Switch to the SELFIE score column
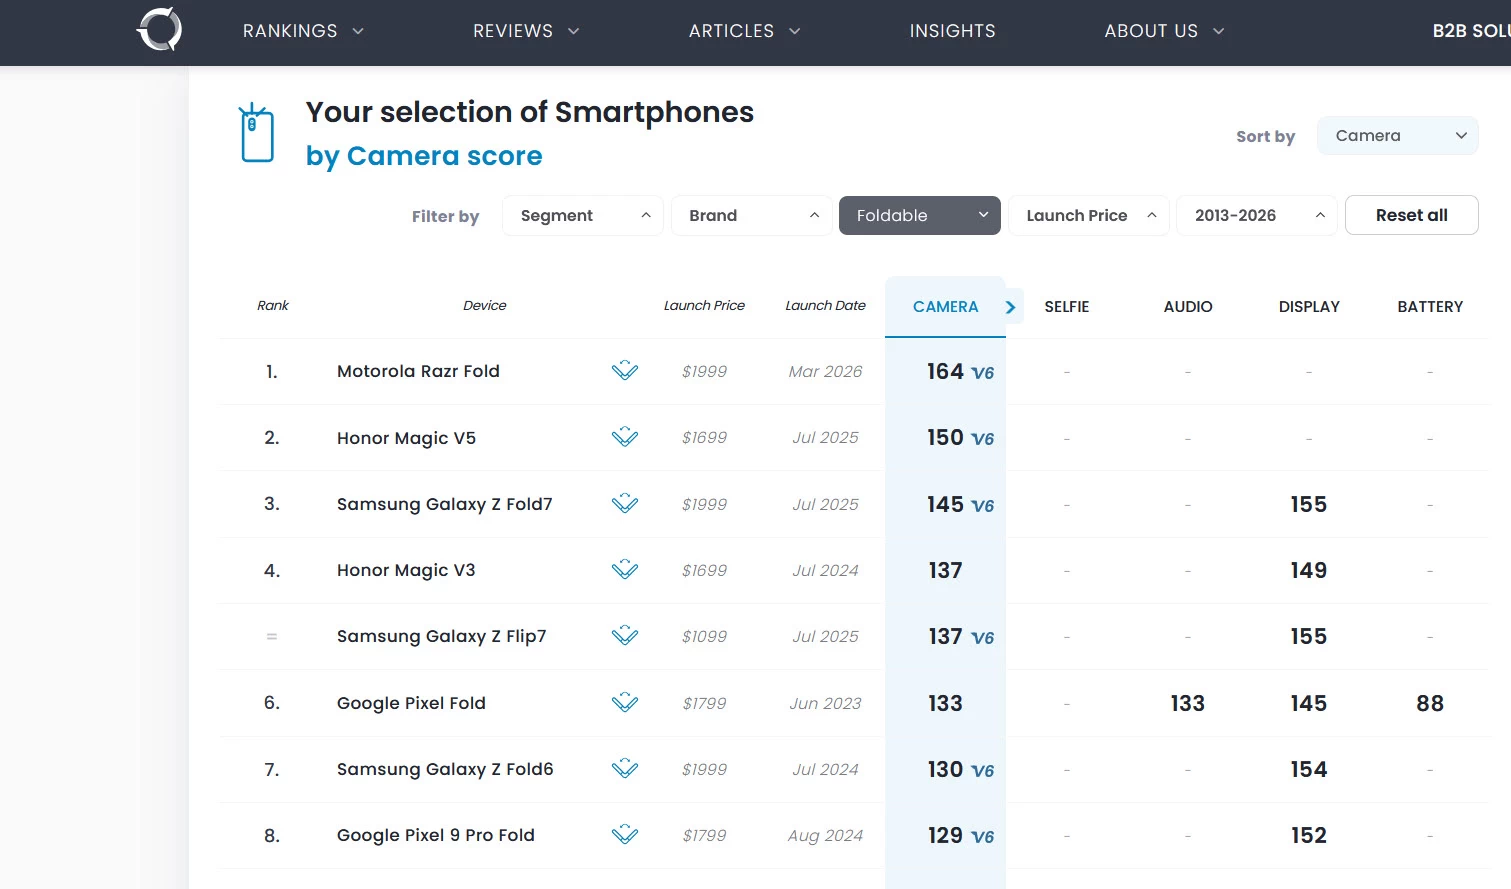The width and height of the screenshot is (1511, 889). tap(1067, 307)
